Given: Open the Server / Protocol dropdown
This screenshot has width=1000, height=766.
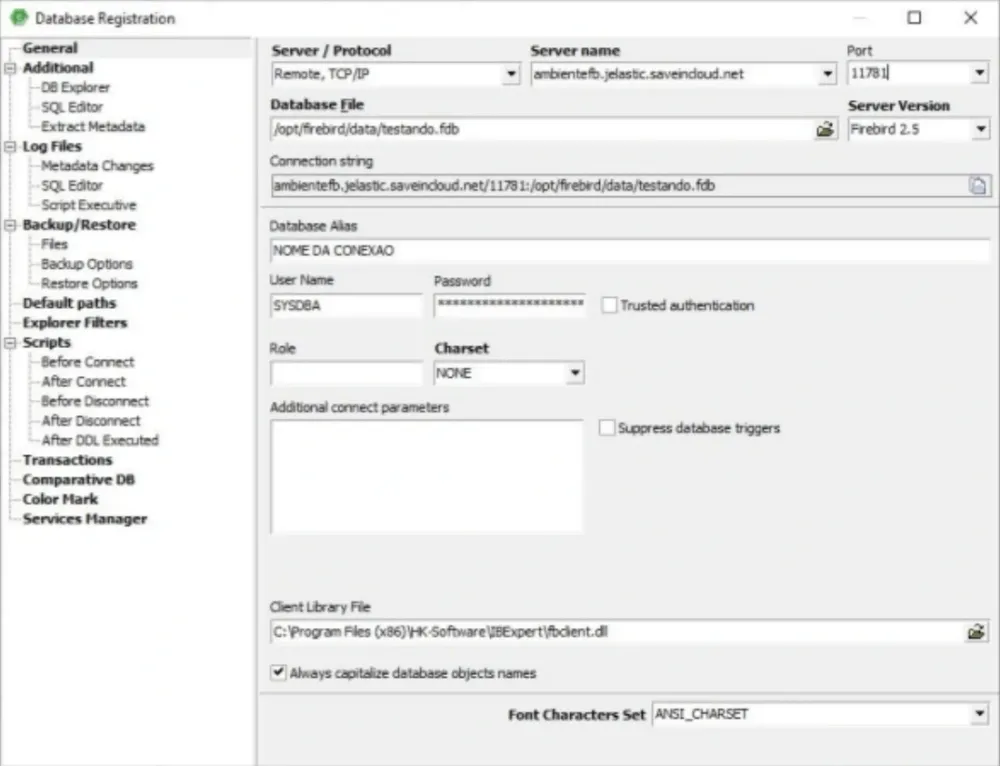Looking at the screenshot, I should point(511,74).
